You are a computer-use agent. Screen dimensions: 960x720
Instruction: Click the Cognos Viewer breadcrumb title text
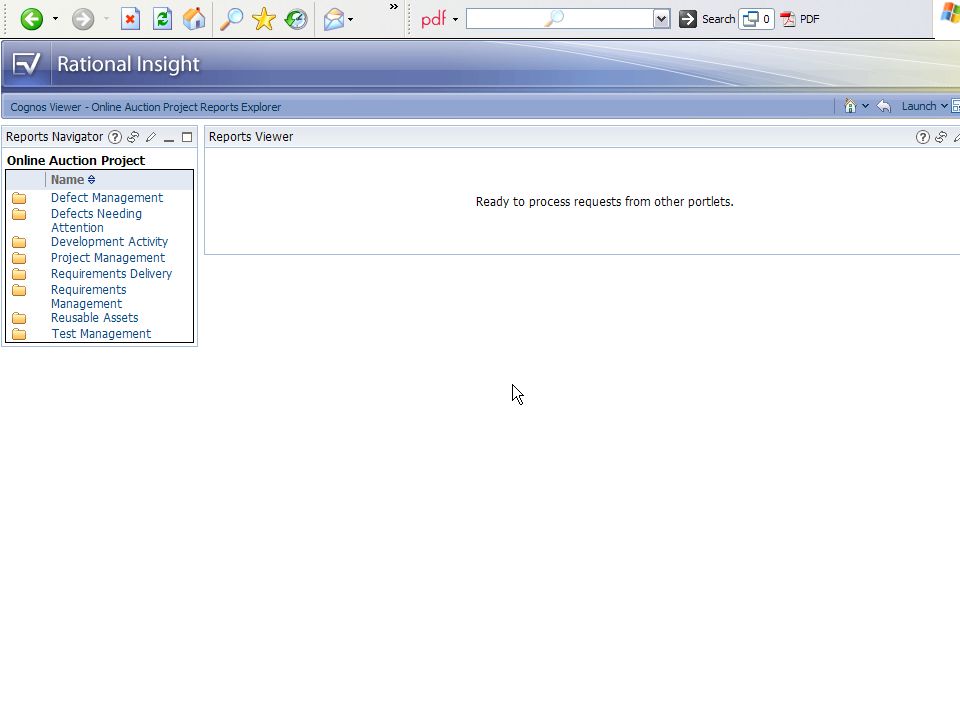(x=146, y=107)
